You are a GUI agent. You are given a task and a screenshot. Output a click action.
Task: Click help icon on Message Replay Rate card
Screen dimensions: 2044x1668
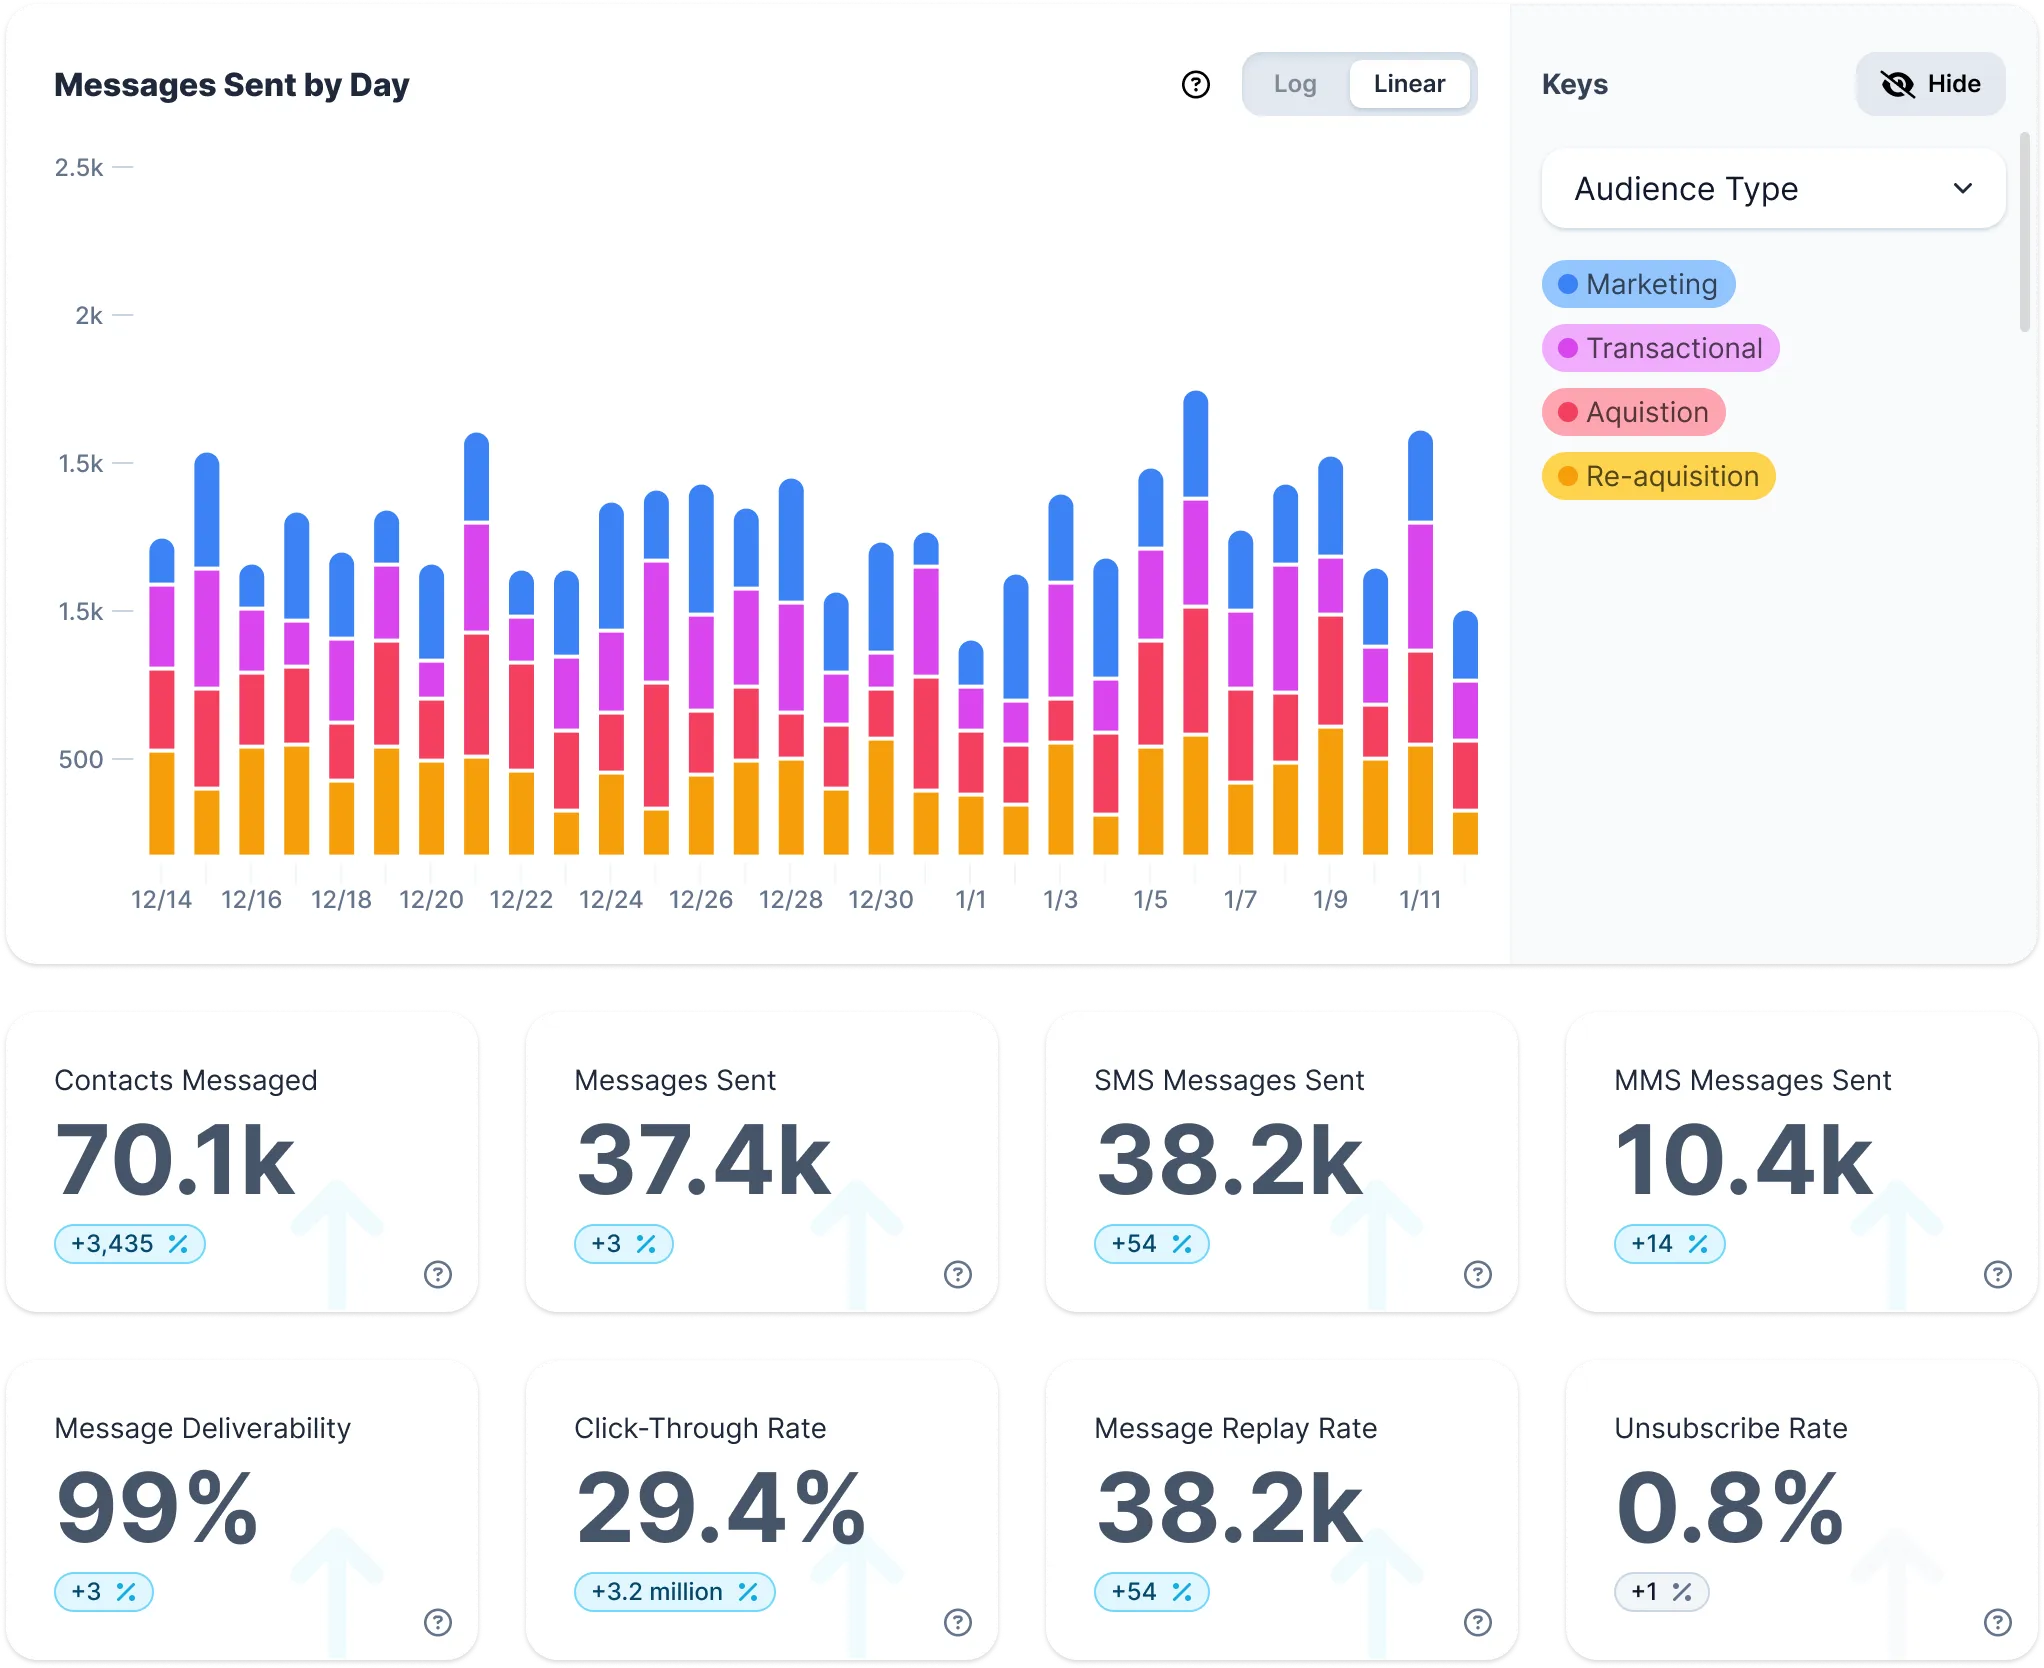[1477, 1622]
